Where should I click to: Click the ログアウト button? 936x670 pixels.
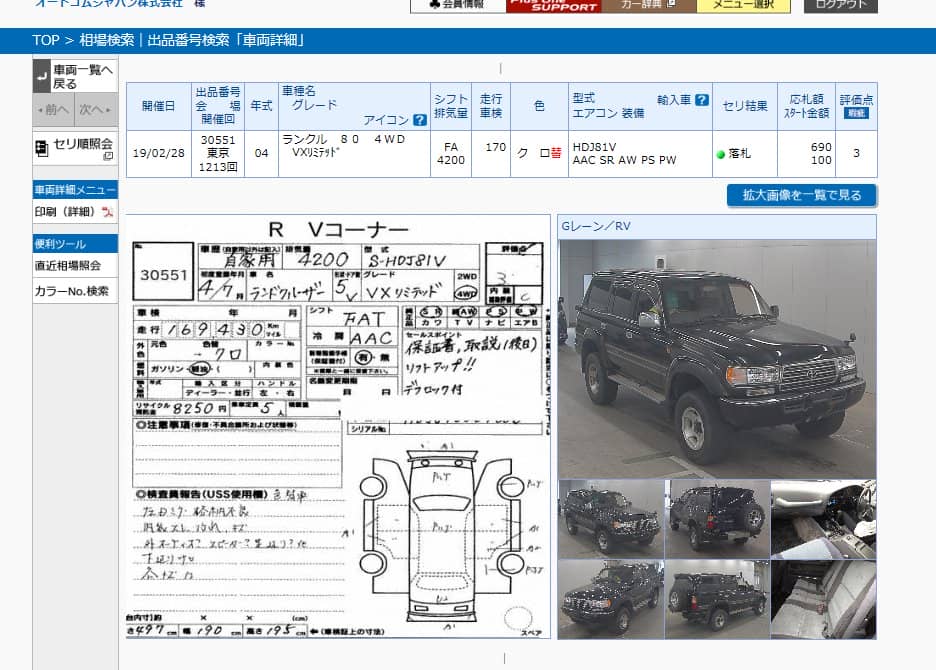(x=840, y=5)
